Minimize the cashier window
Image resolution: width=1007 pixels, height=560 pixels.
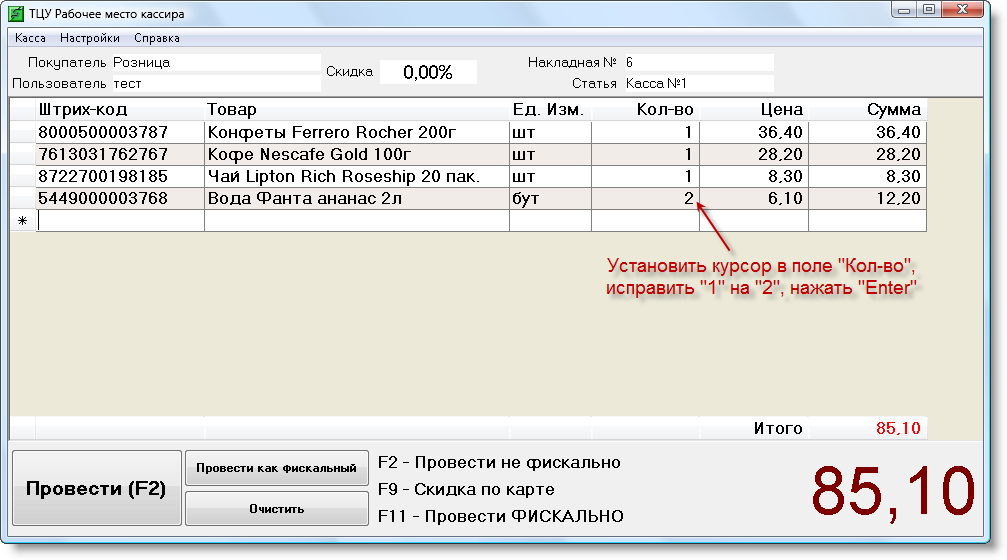point(904,10)
